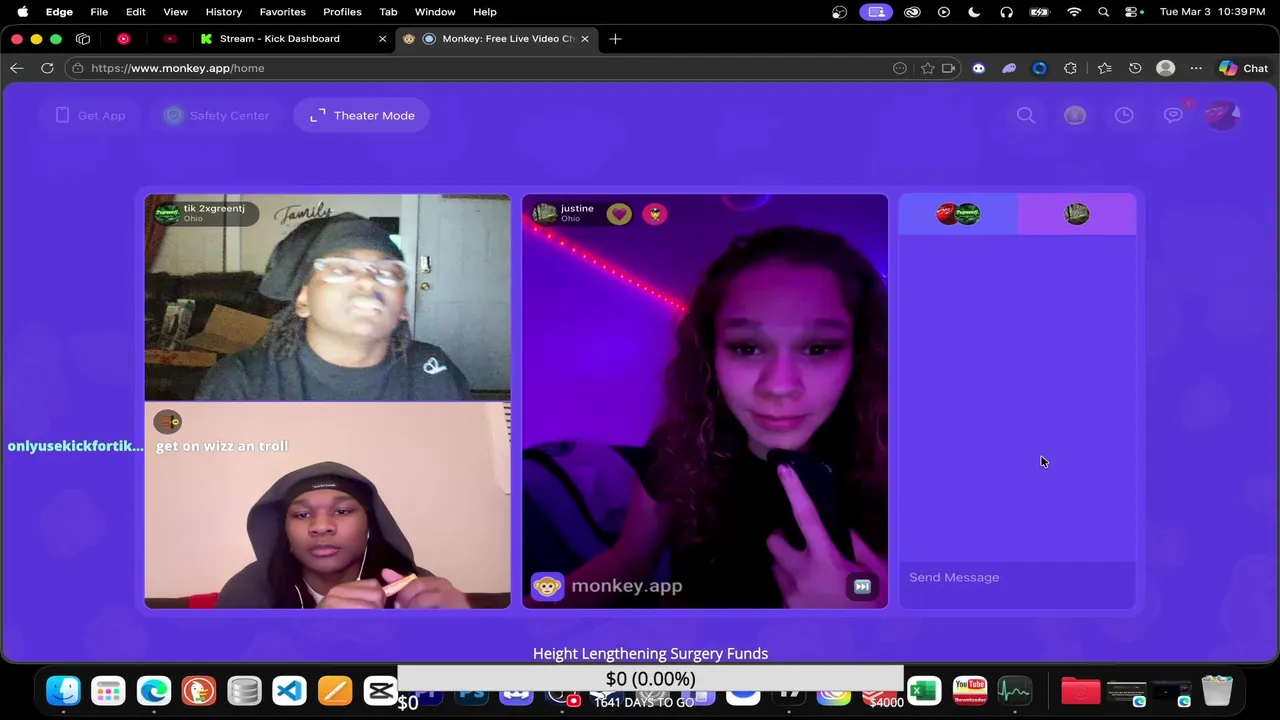Click the address bar URL field
The height and width of the screenshot is (720, 1280).
(480, 68)
